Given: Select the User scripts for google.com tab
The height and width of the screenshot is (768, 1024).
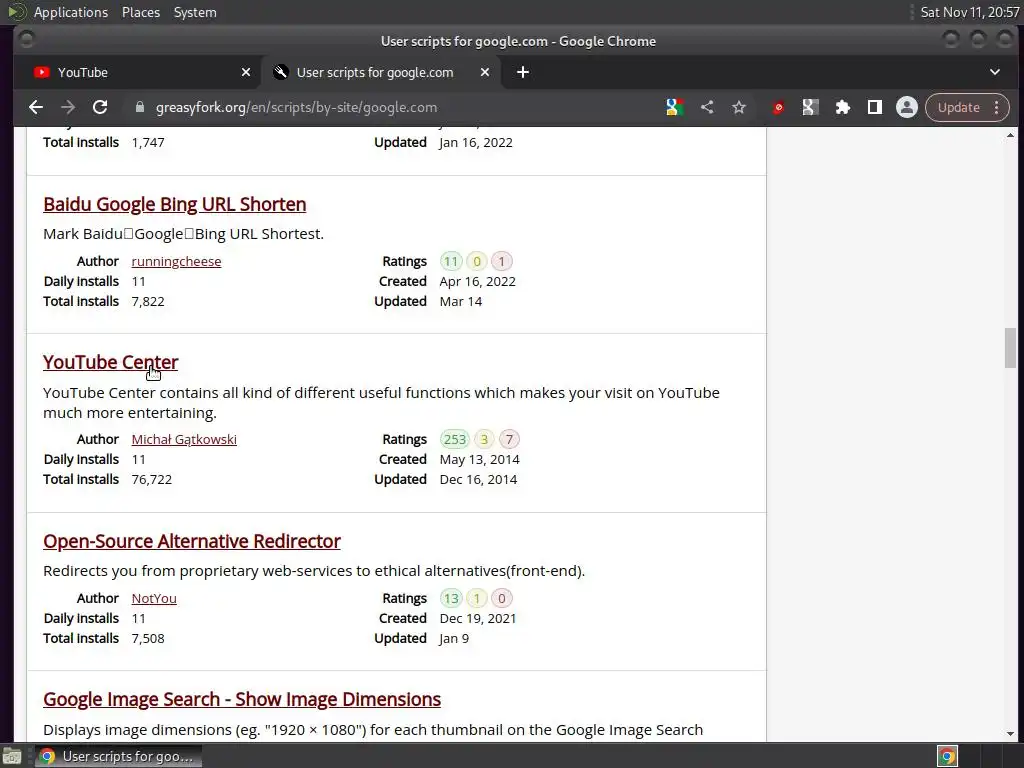Looking at the screenshot, I should pyautogui.click(x=381, y=72).
